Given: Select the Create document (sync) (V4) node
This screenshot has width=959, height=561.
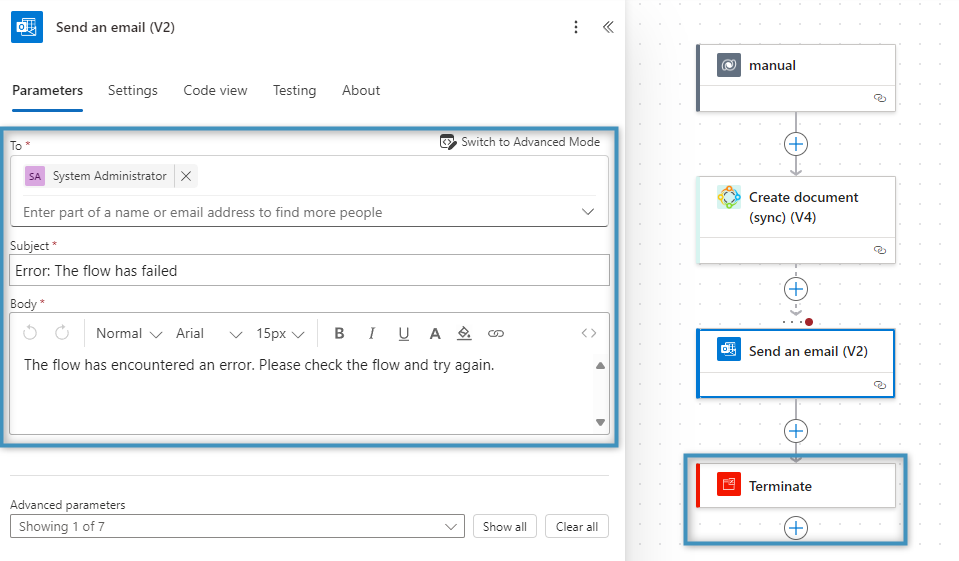Looking at the screenshot, I should point(796,220).
